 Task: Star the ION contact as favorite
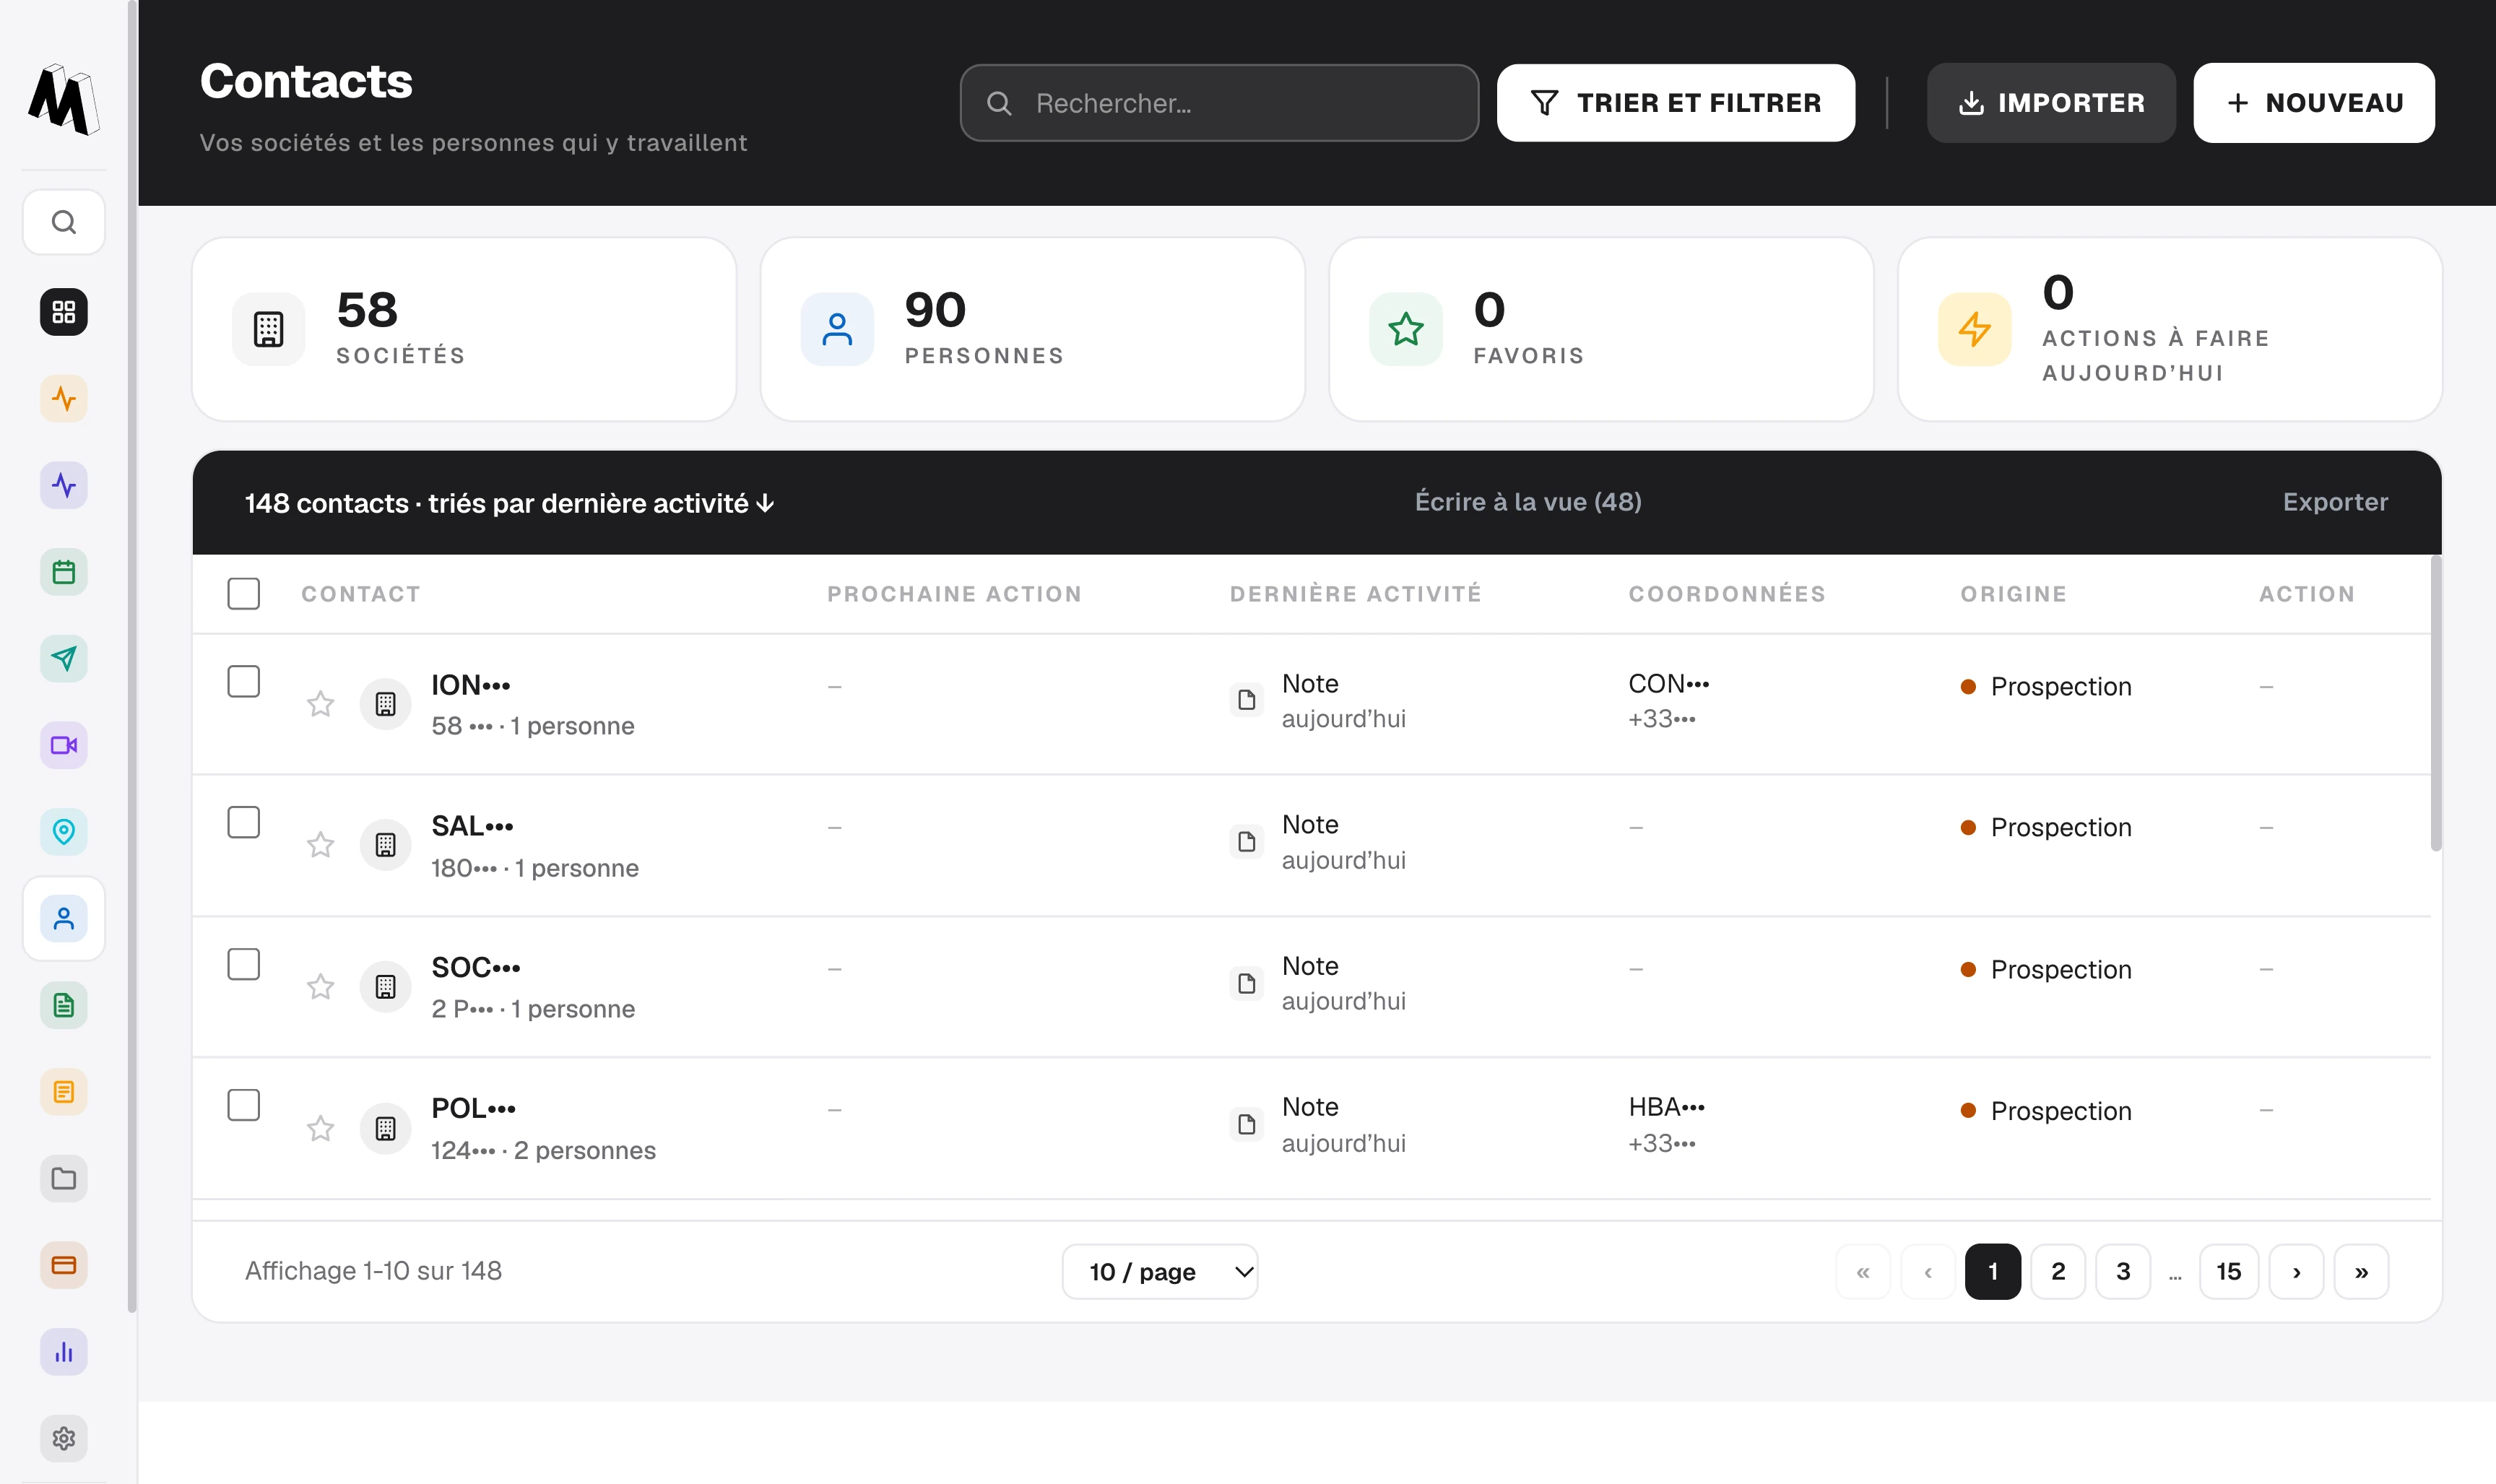coord(320,704)
